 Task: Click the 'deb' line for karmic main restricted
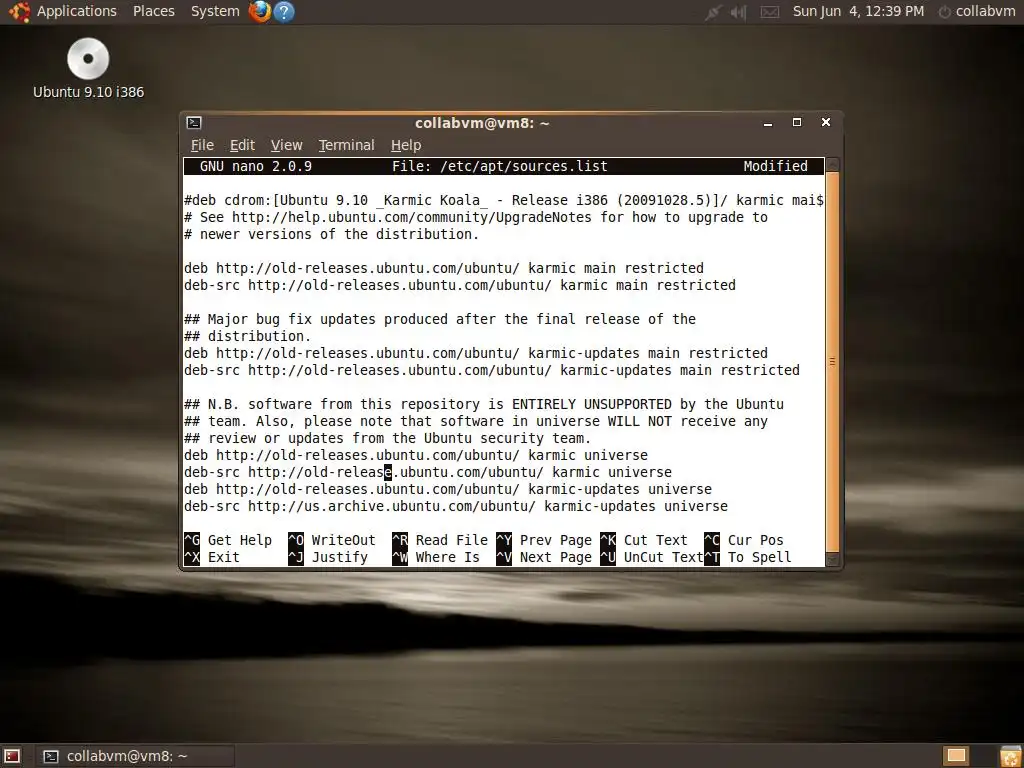443,268
